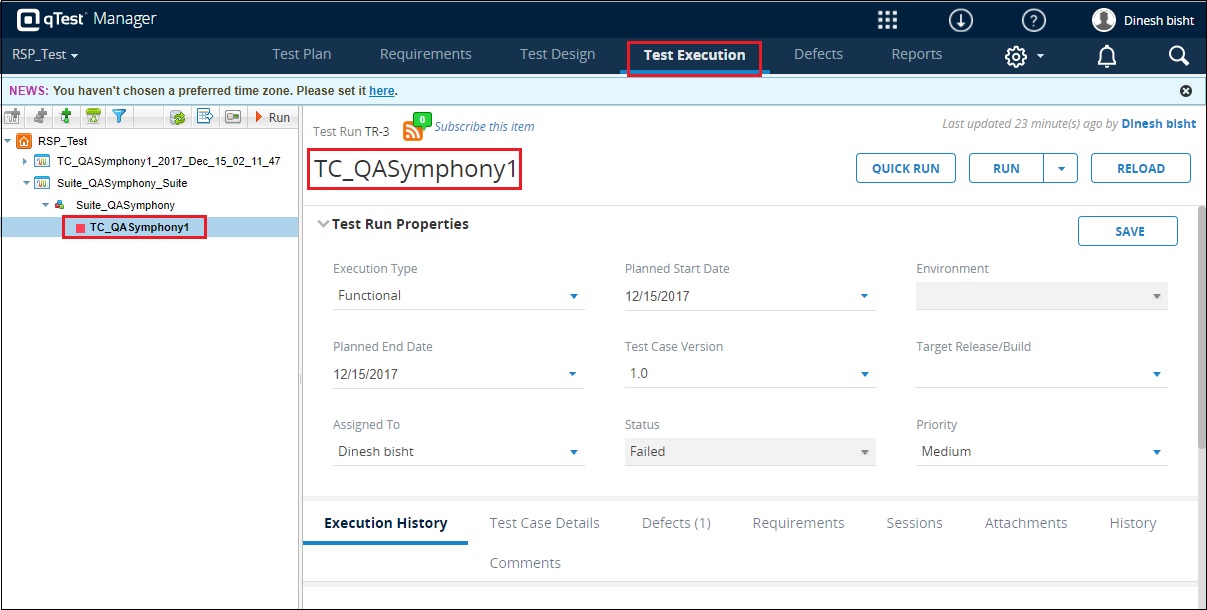Collapse Suite_QASymphony node
Viewport: 1207px width, 610px height.
tap(45, 205)
